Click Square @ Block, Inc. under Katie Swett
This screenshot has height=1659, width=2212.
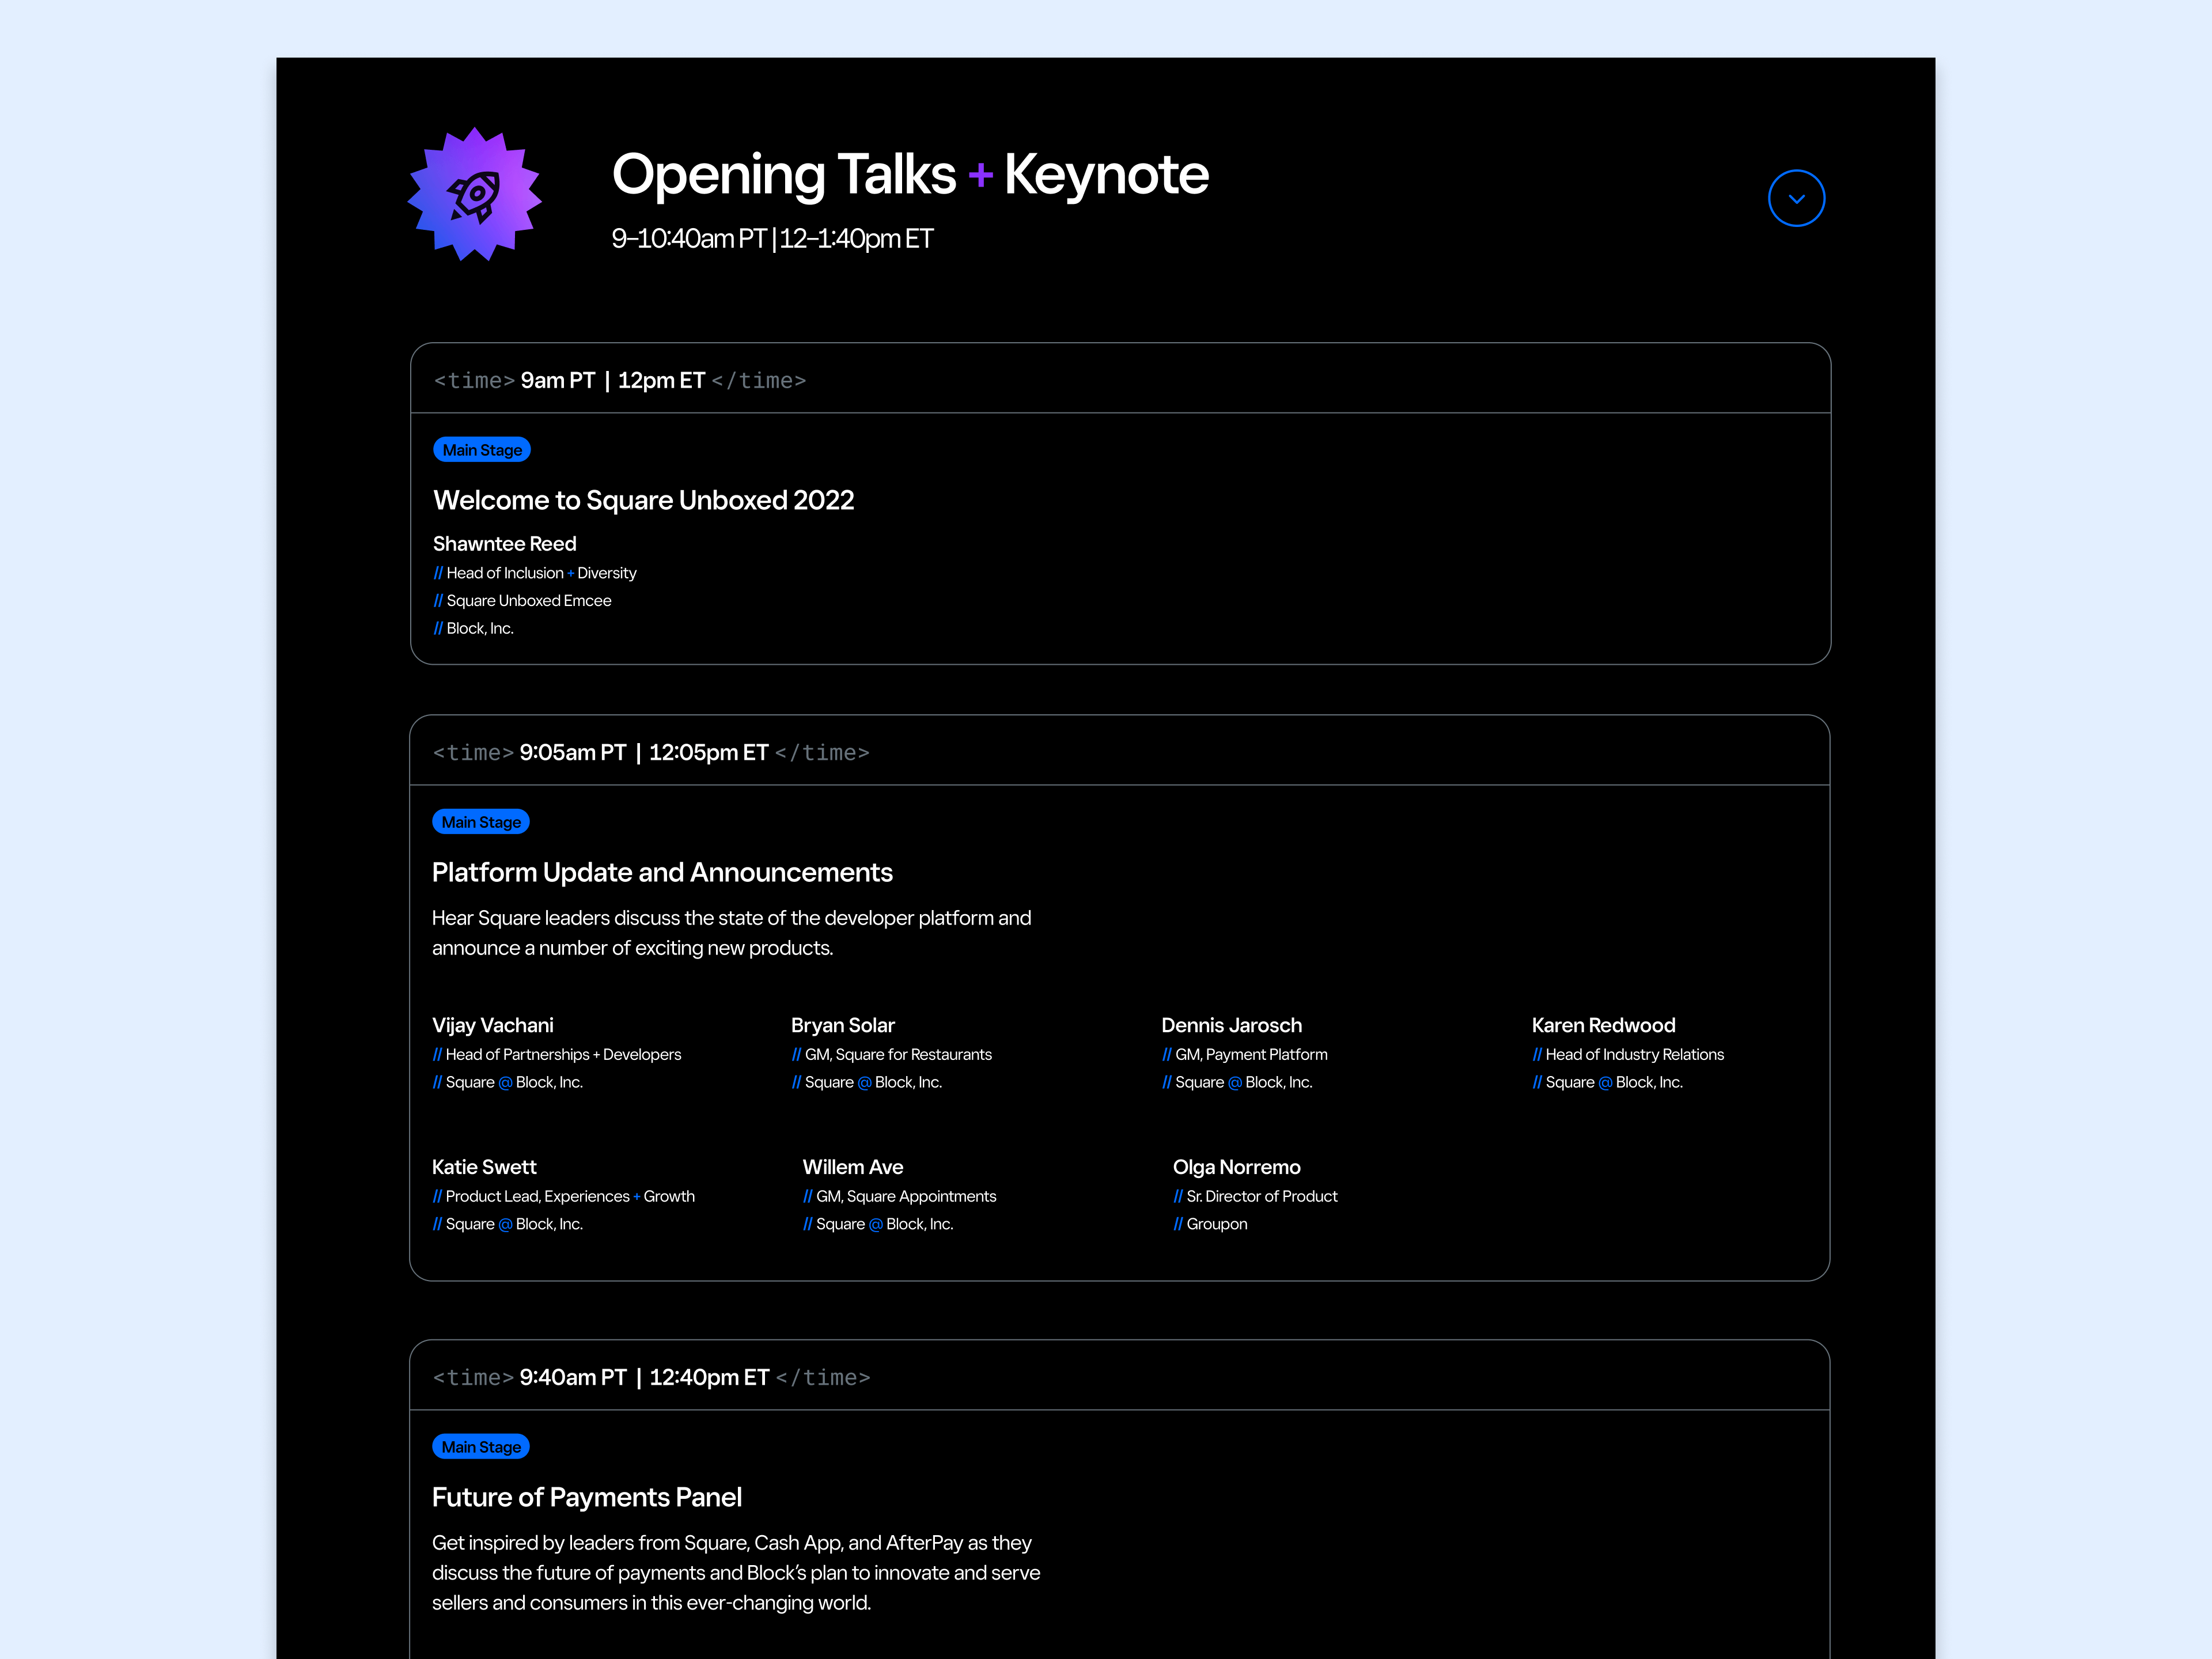(x=507, y=1224)
